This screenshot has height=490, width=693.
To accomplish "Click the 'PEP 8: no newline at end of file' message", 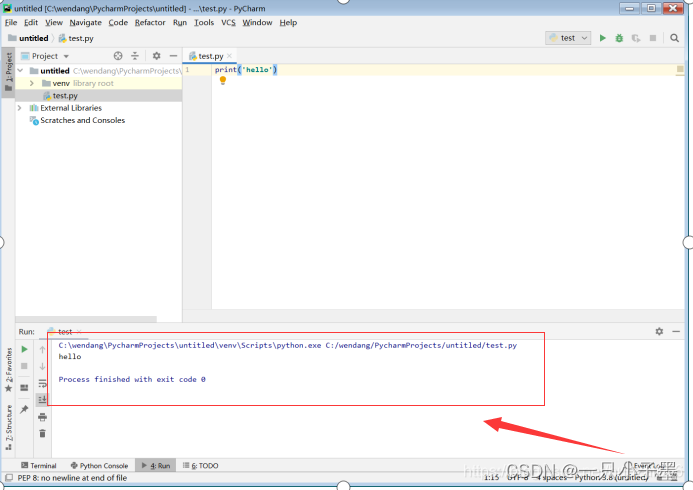I will point(72,478).
